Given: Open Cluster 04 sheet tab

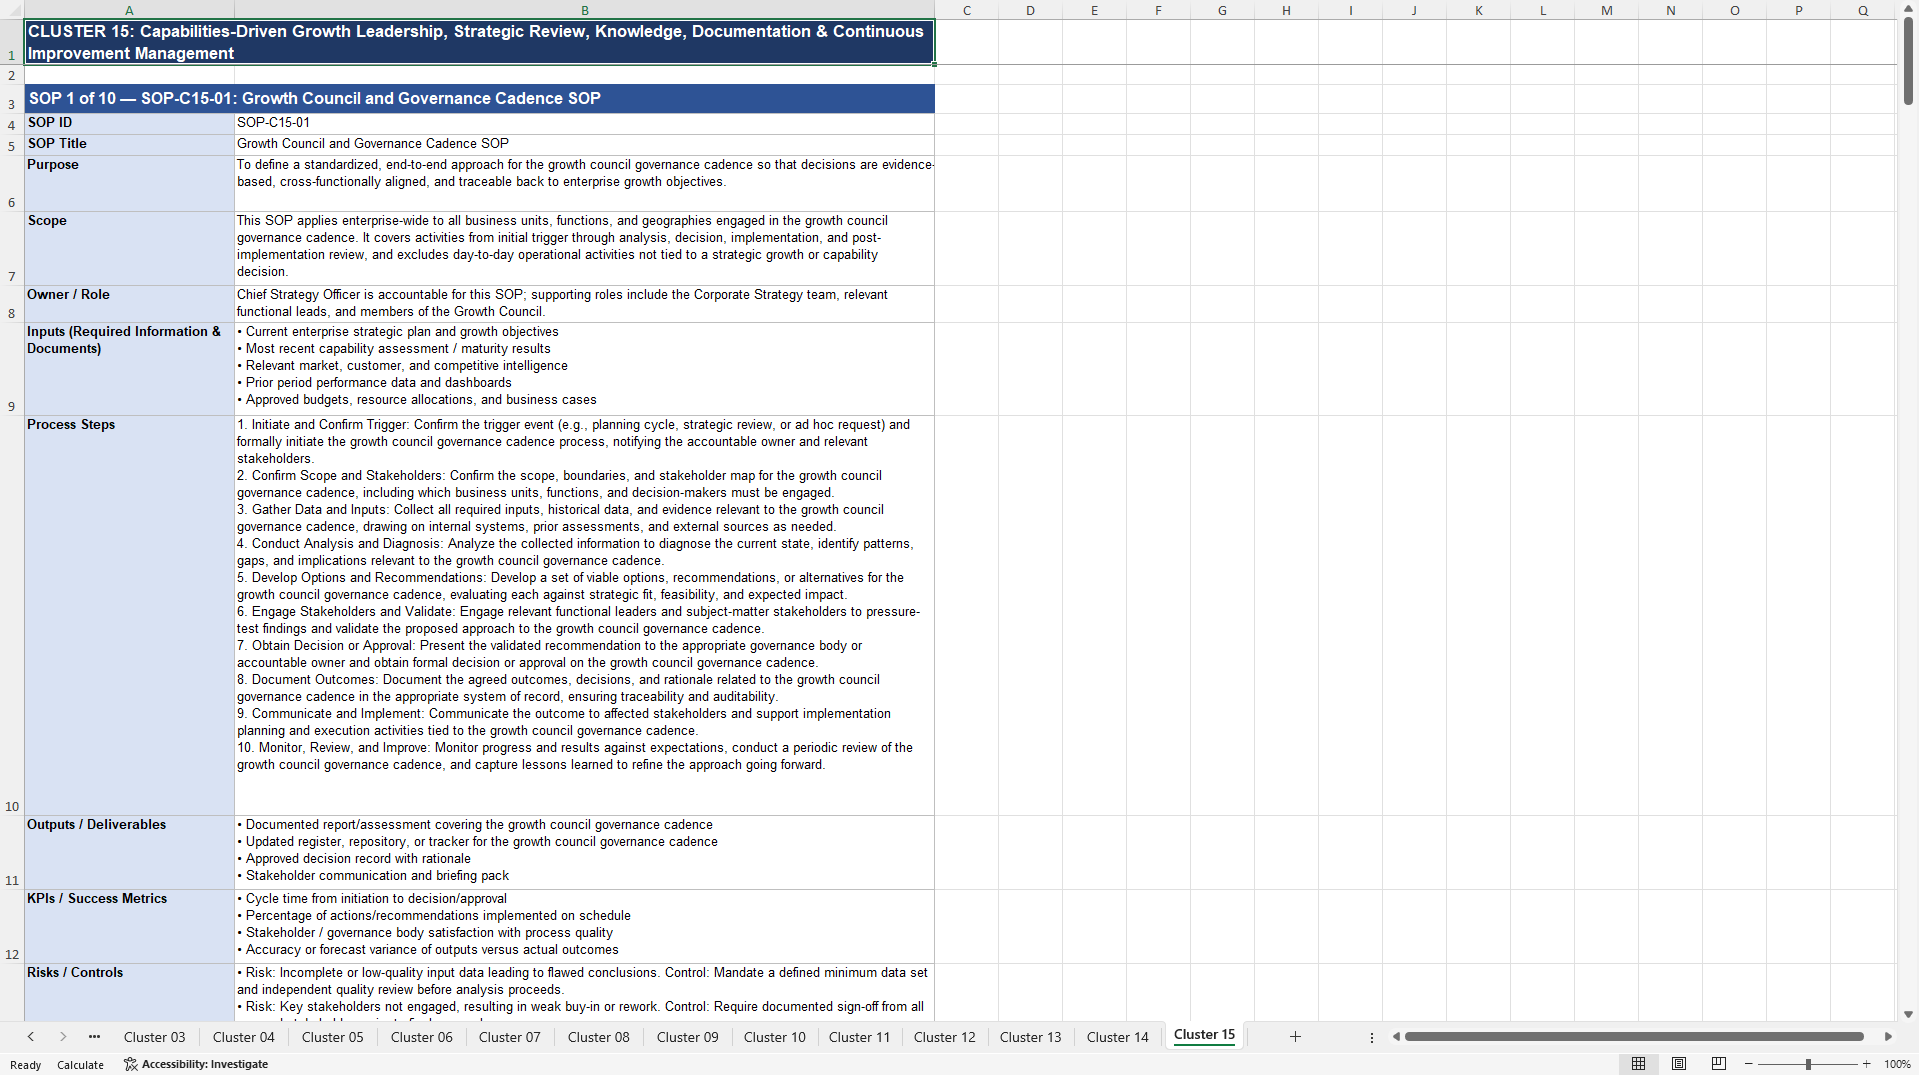Looking at the screenshot, I should (243, 1037).
